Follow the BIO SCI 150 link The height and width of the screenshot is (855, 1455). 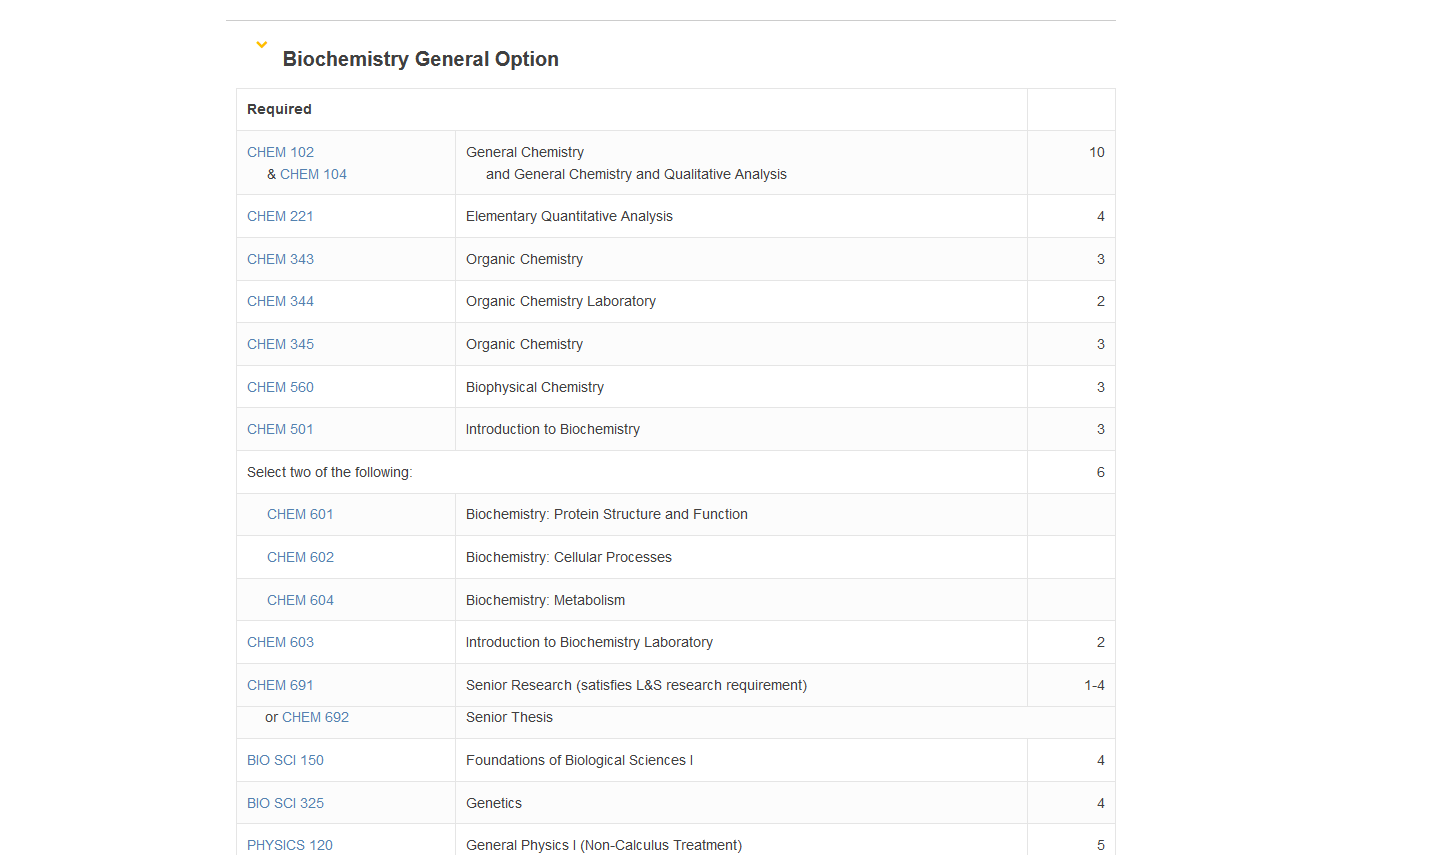(285, 760)
